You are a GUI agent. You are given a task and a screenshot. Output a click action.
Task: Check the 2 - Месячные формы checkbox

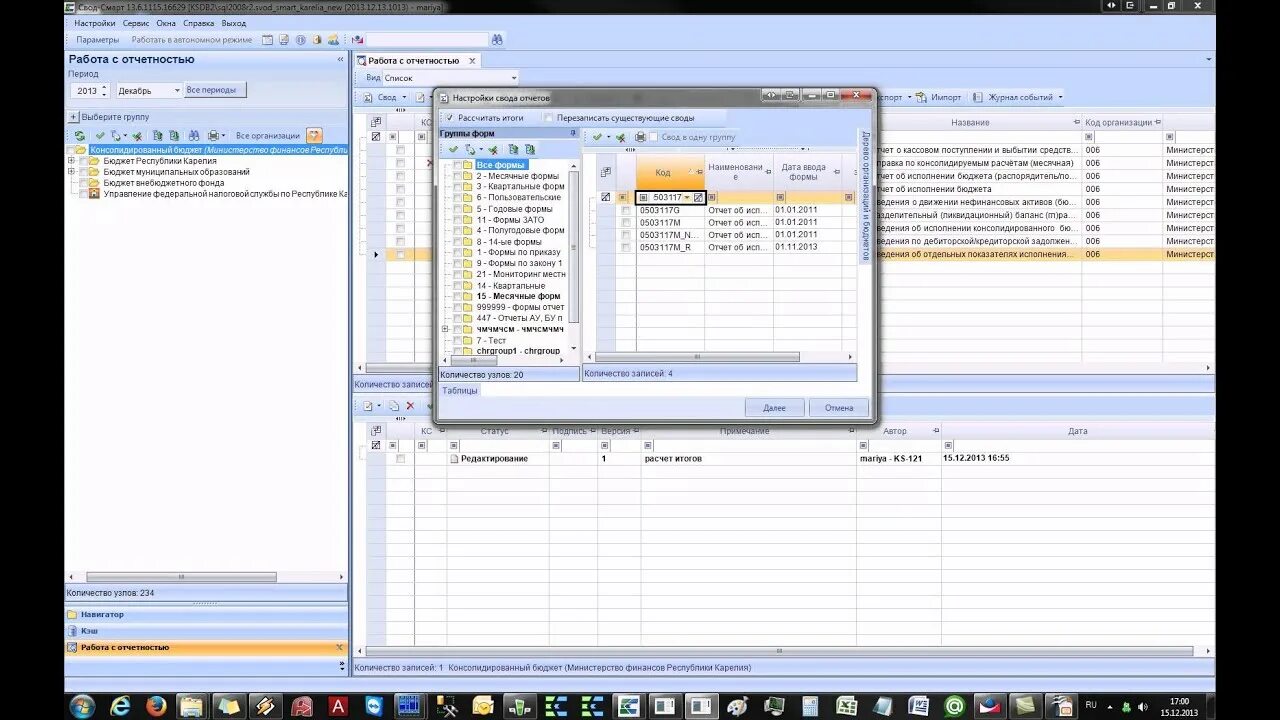coord(458,176)
